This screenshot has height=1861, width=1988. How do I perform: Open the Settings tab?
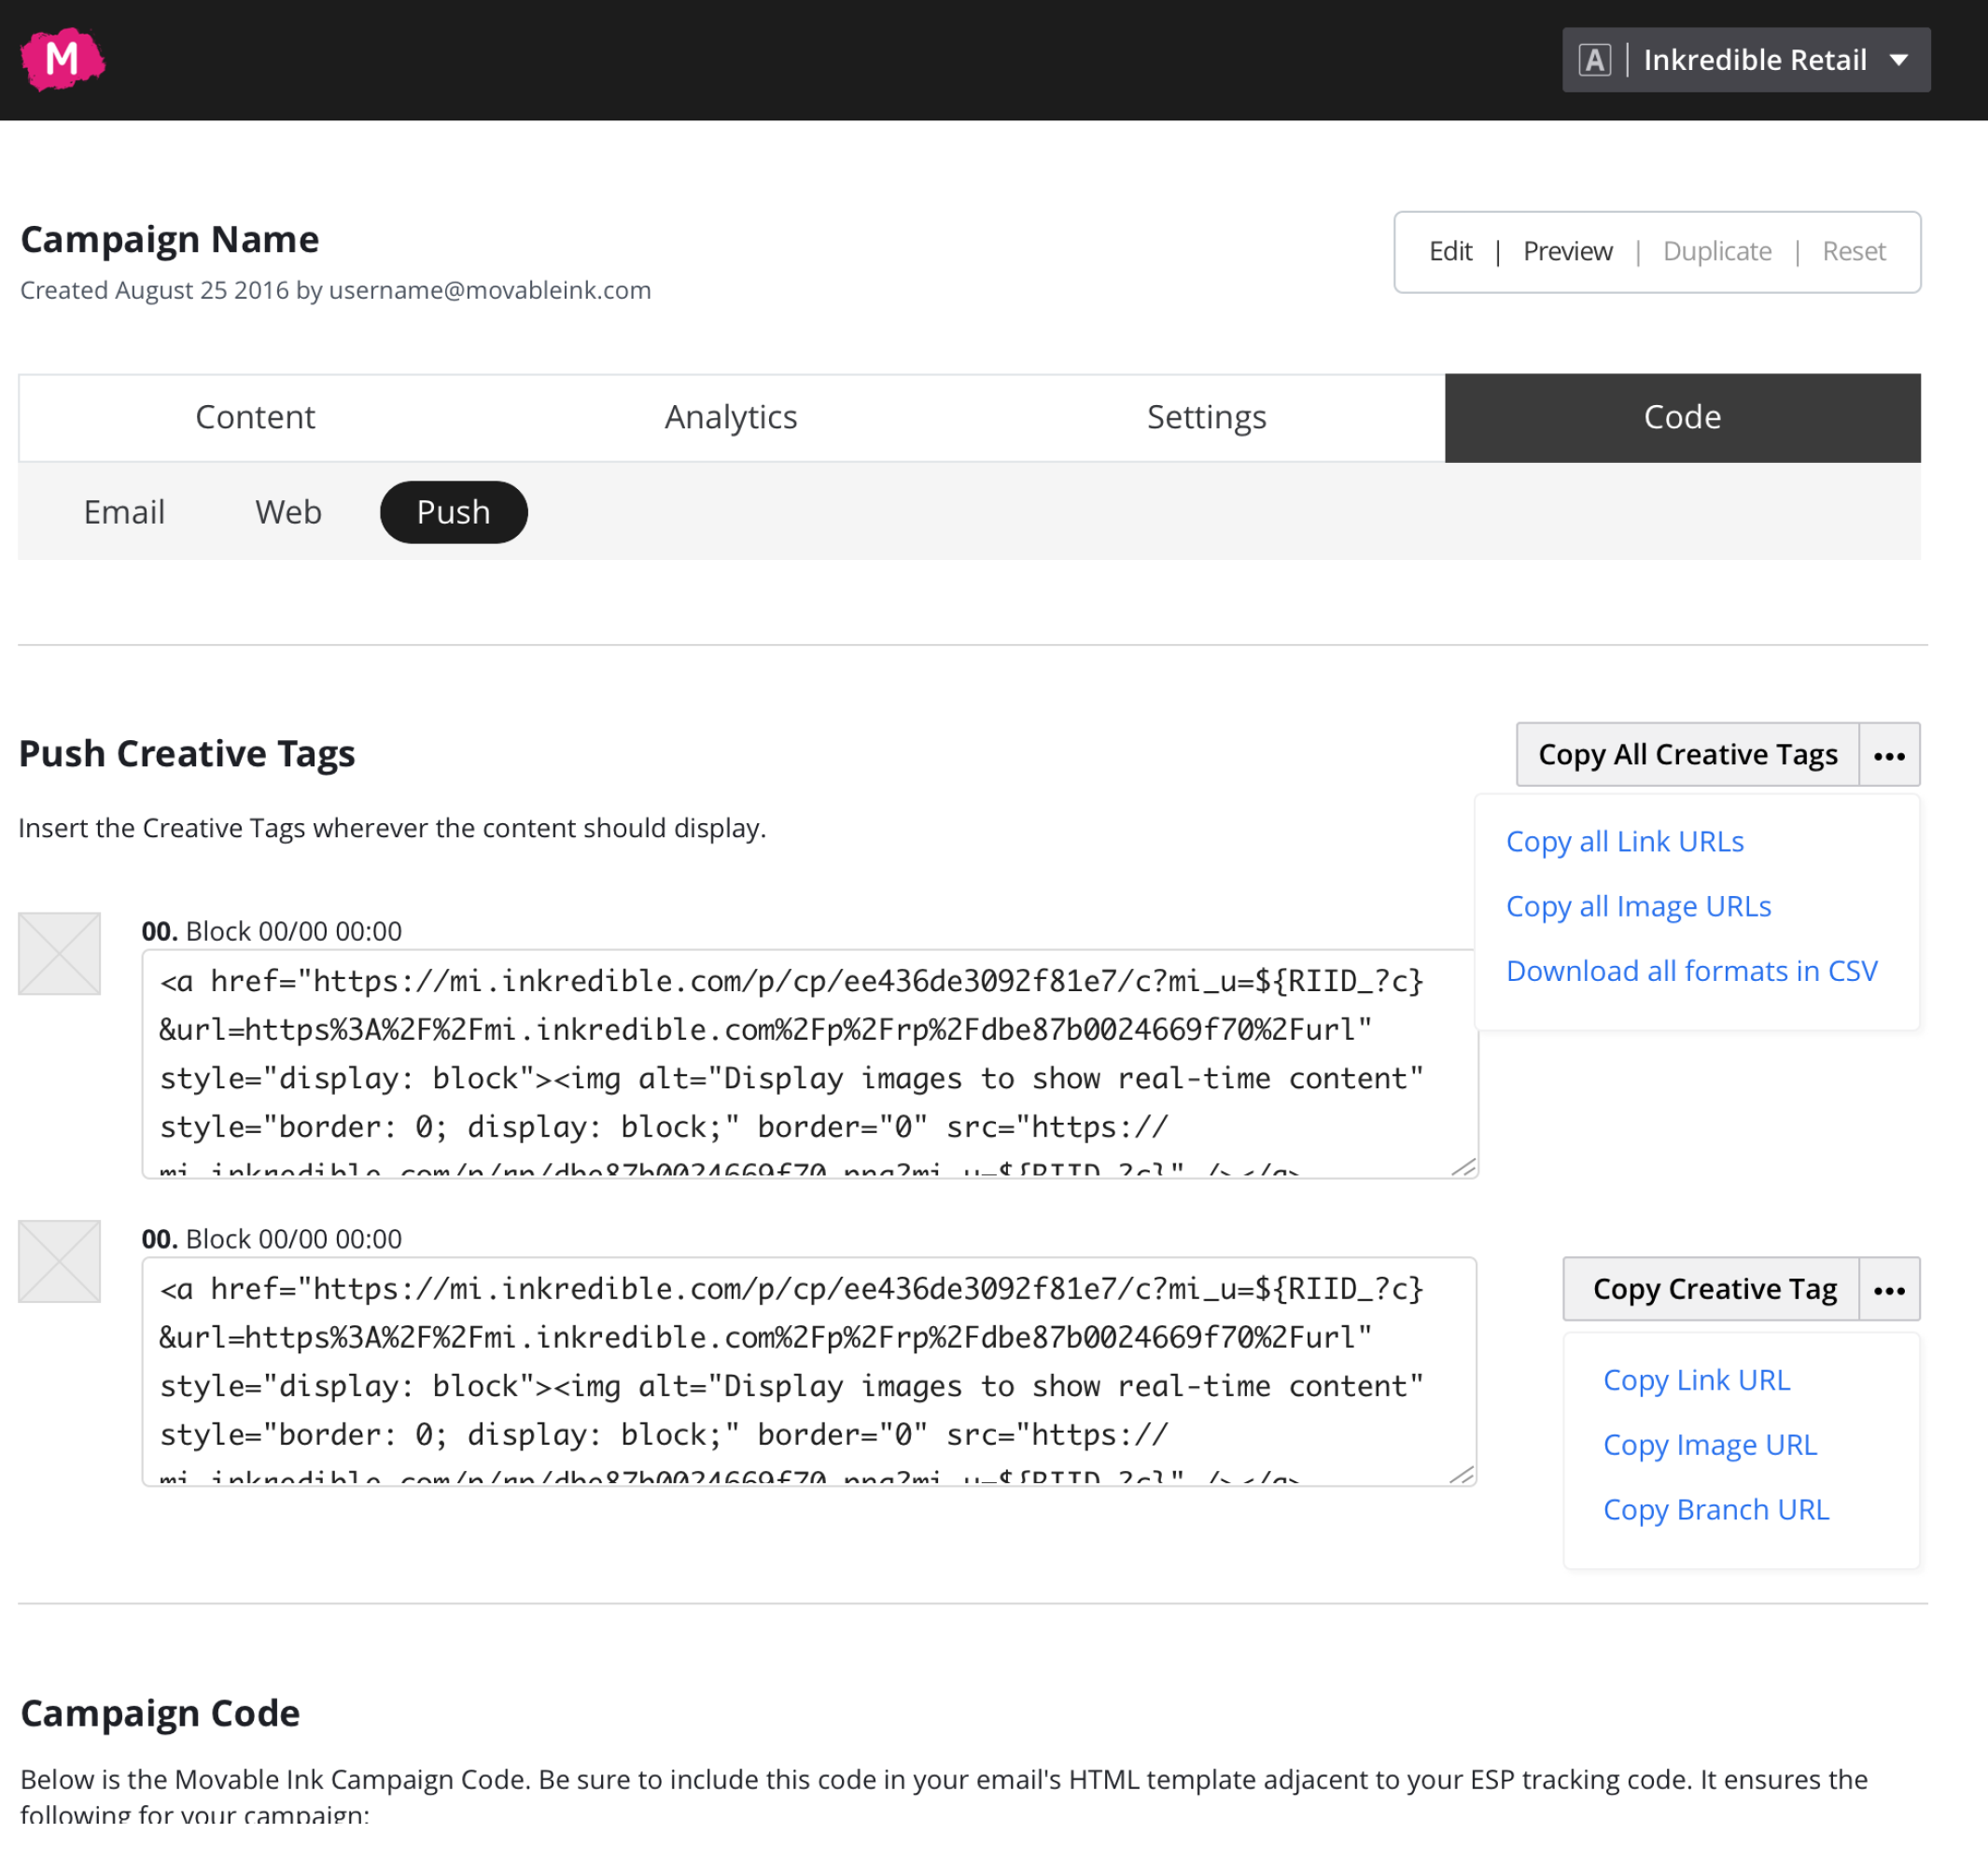click(1206, 417)
